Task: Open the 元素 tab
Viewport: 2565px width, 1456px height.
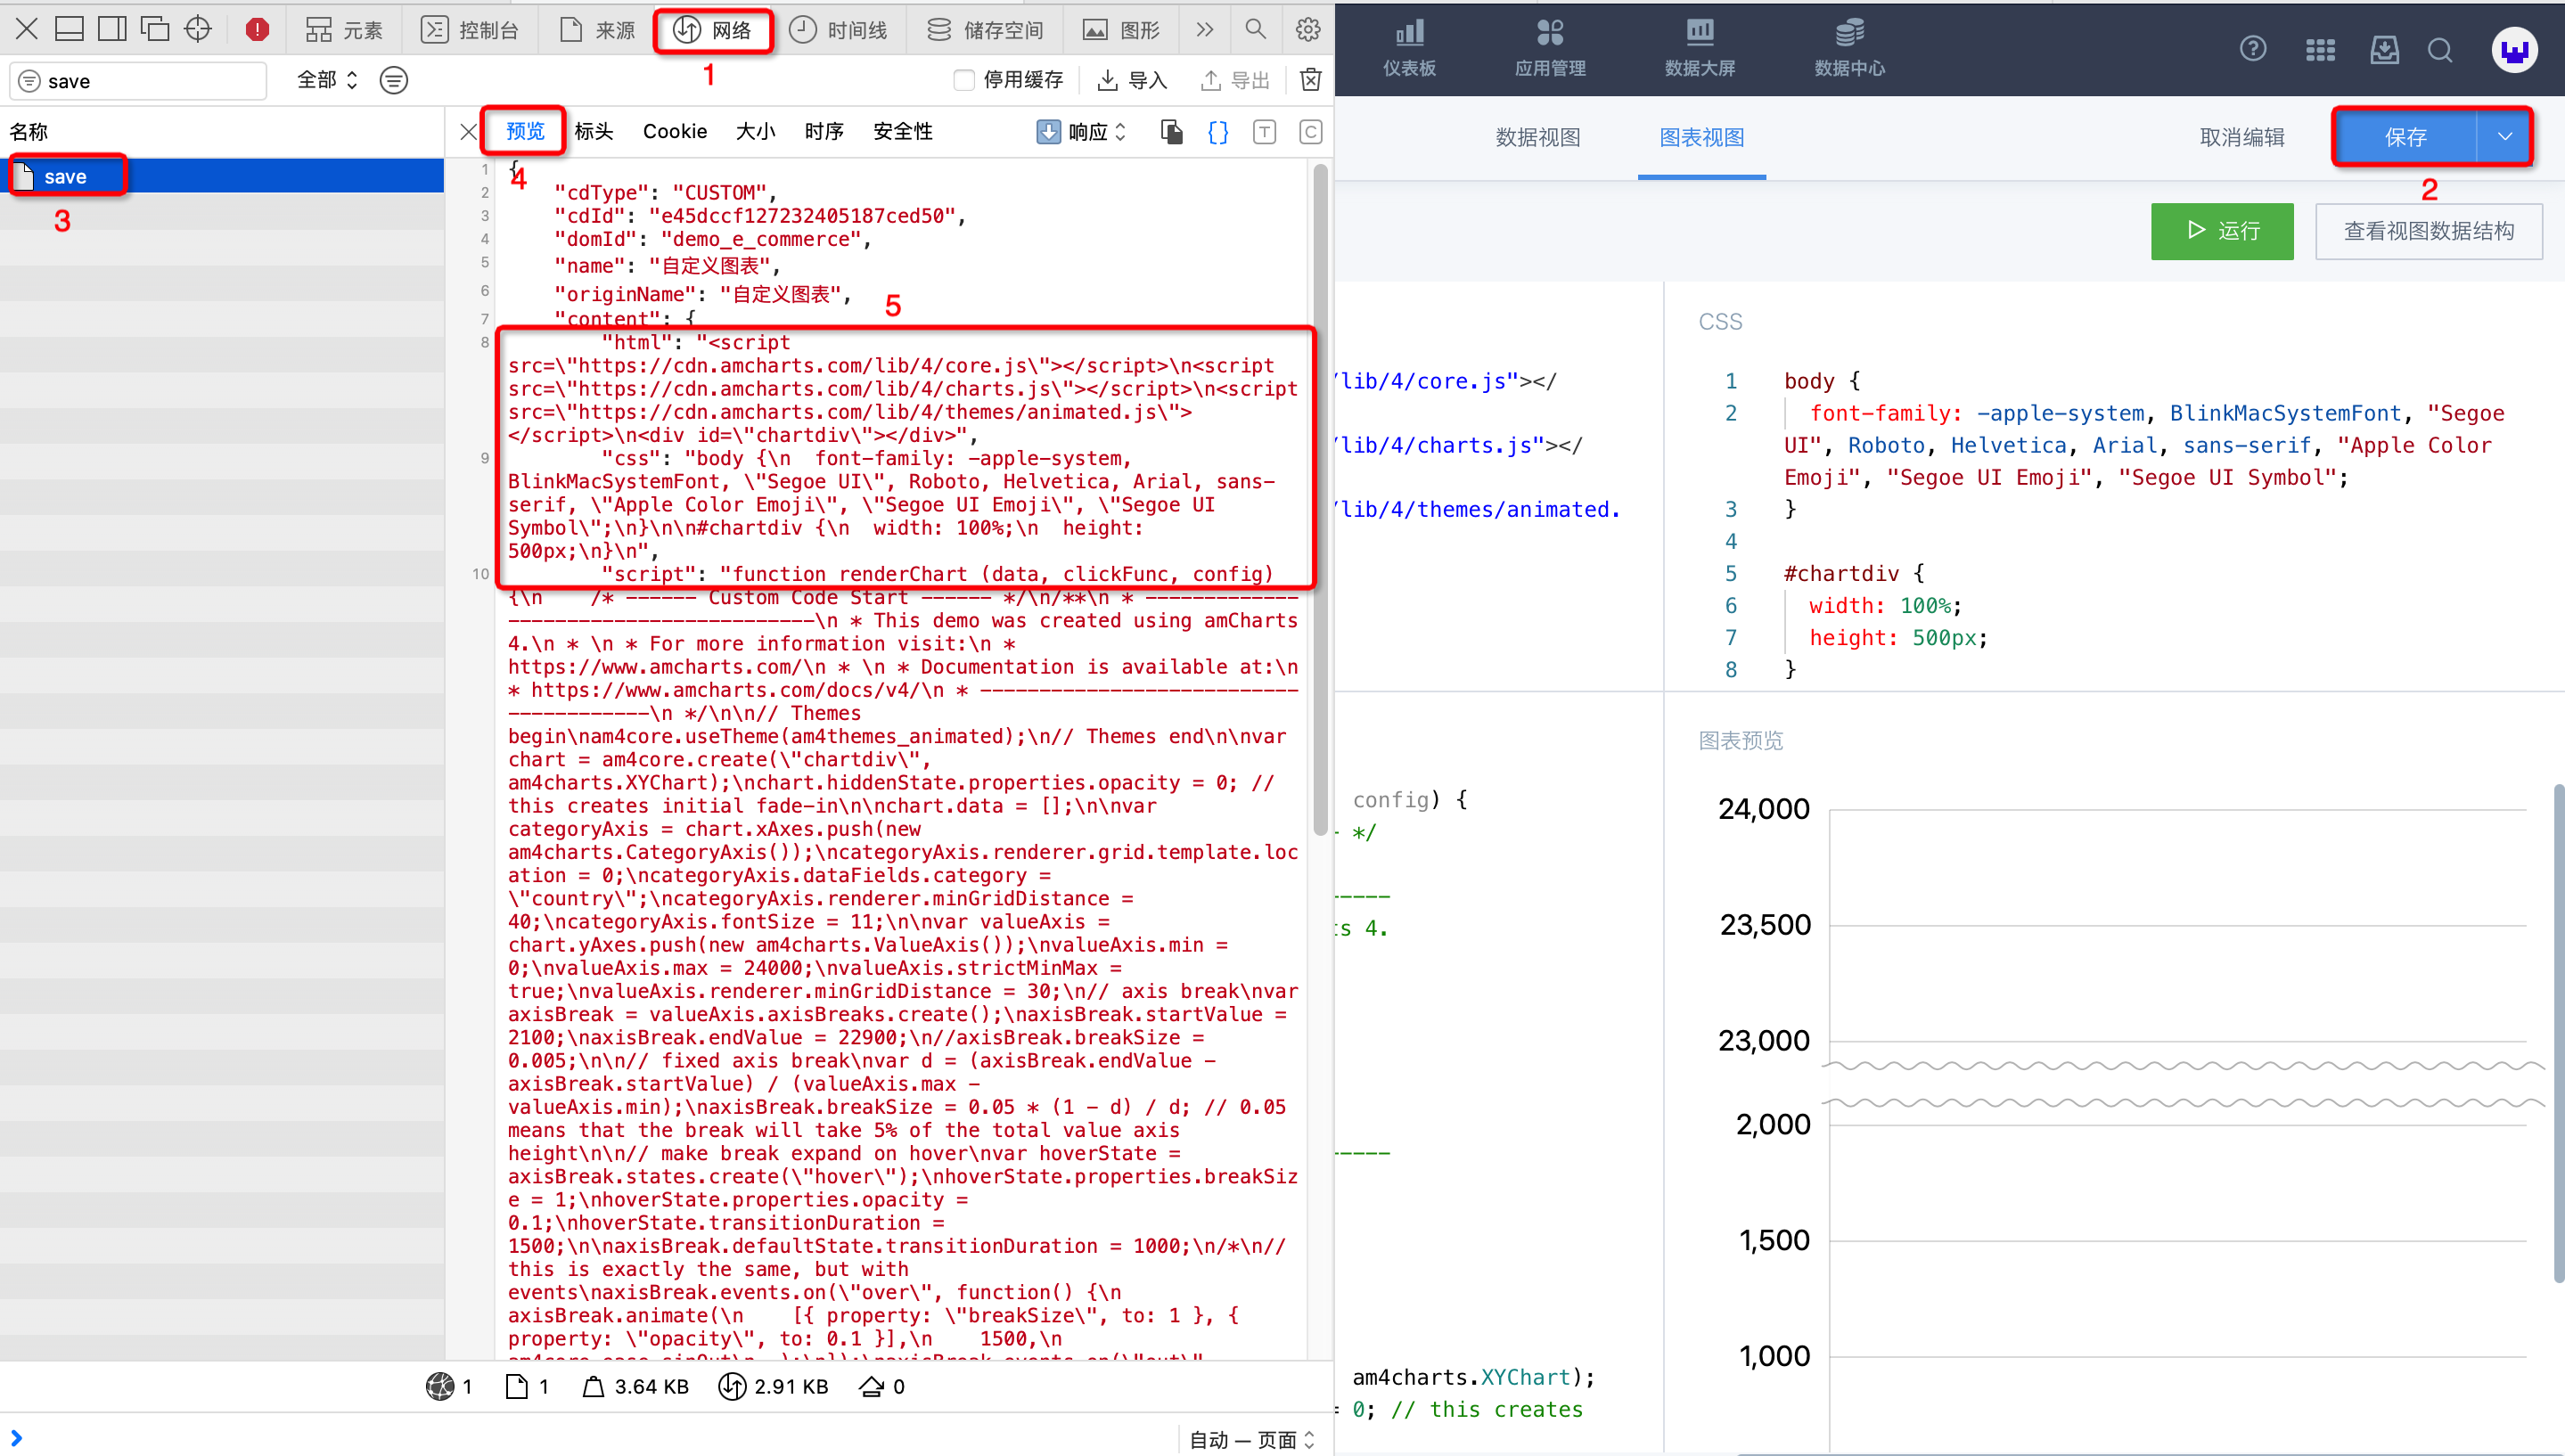Action: (x=344, y=30)
